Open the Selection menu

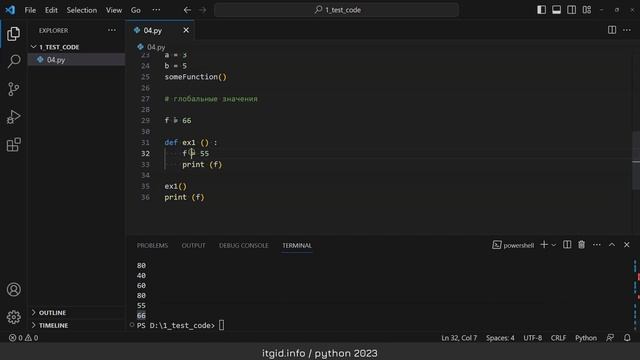coord(82,10)
